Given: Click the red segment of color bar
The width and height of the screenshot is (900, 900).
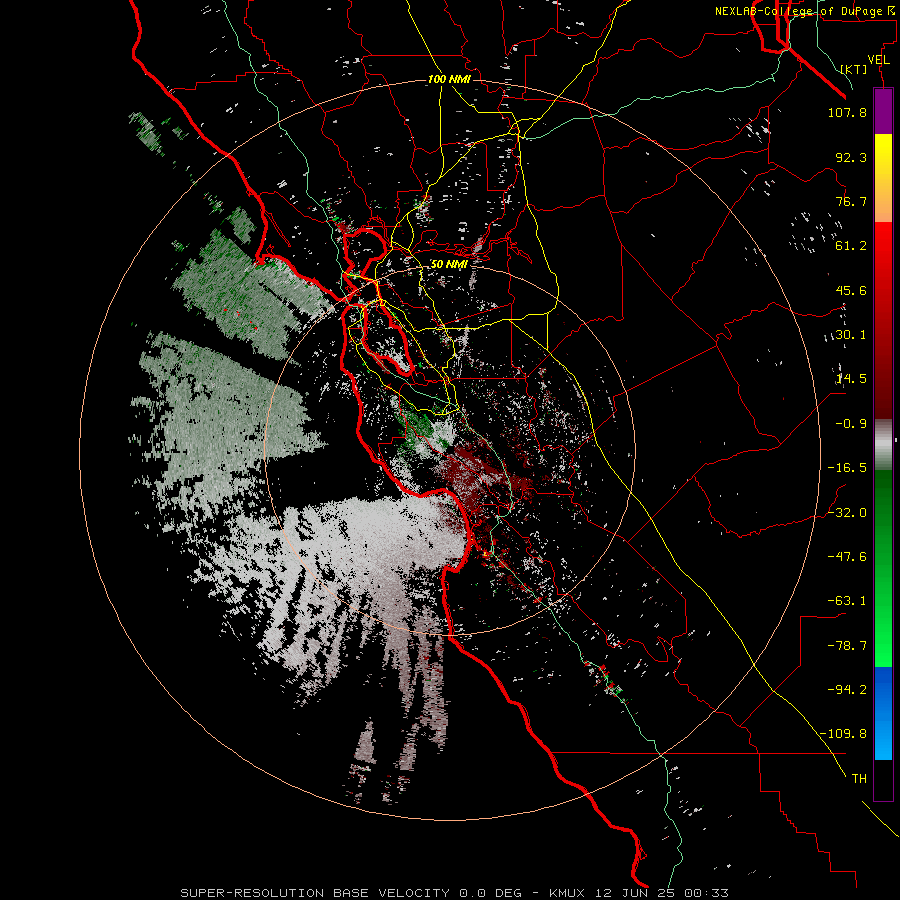Looking at the screenshot, I should (x=883, y=320).
